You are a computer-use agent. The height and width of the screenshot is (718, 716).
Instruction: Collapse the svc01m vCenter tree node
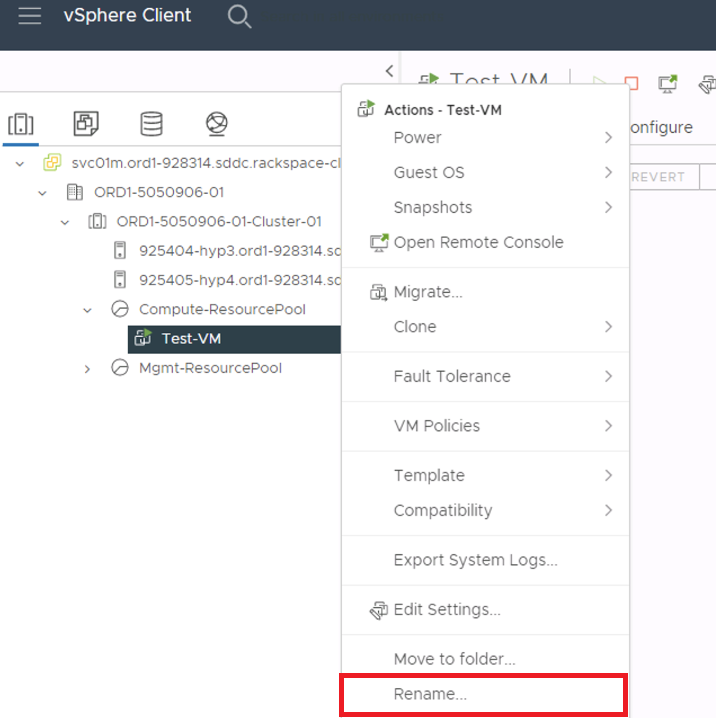coord(20,163)
